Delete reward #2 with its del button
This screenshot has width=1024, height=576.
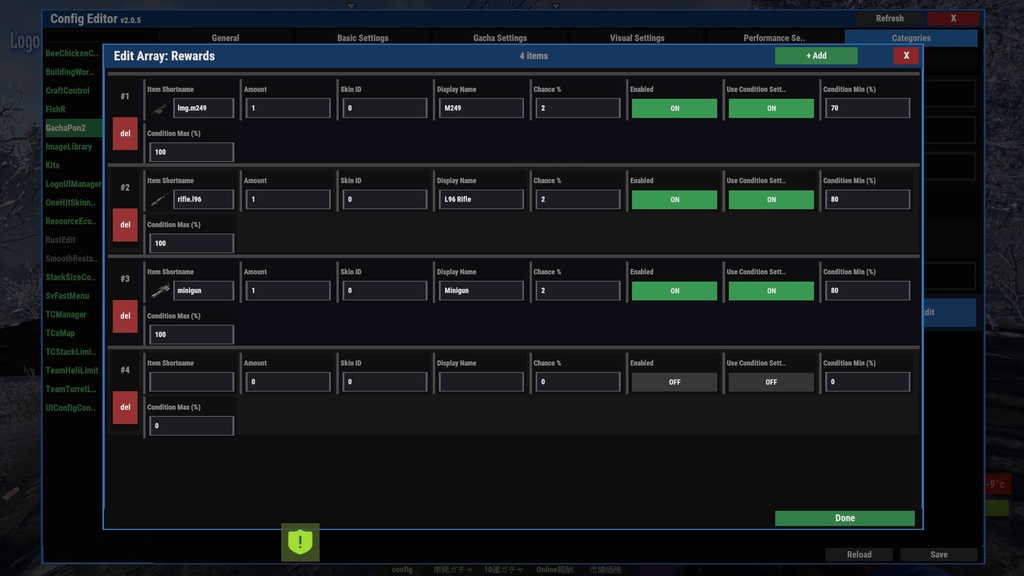[x=124, y=225]
